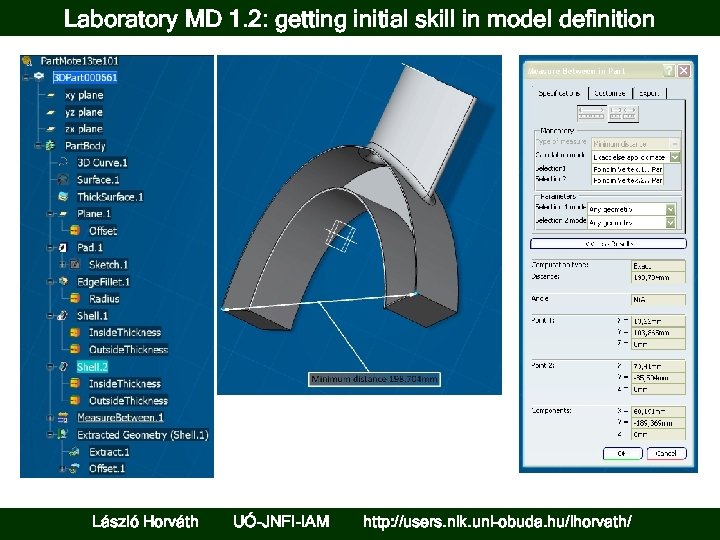Image resolution: width=720 pixels, height=540 pixels.
Task: Collapse the Shell.1 node
Action: pyautogui.click(x=51, y=315)
